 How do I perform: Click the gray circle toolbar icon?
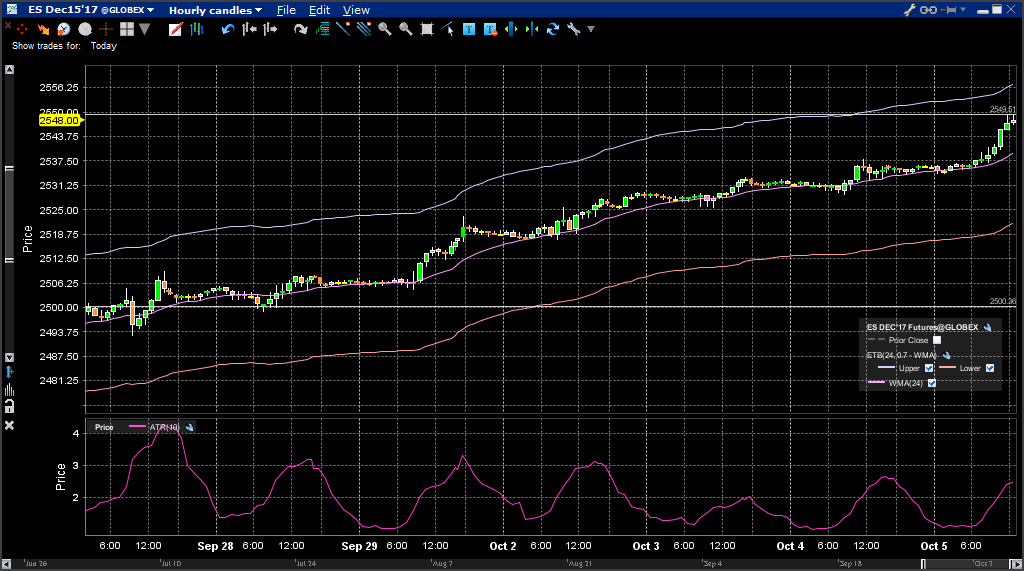coord(85,29)
